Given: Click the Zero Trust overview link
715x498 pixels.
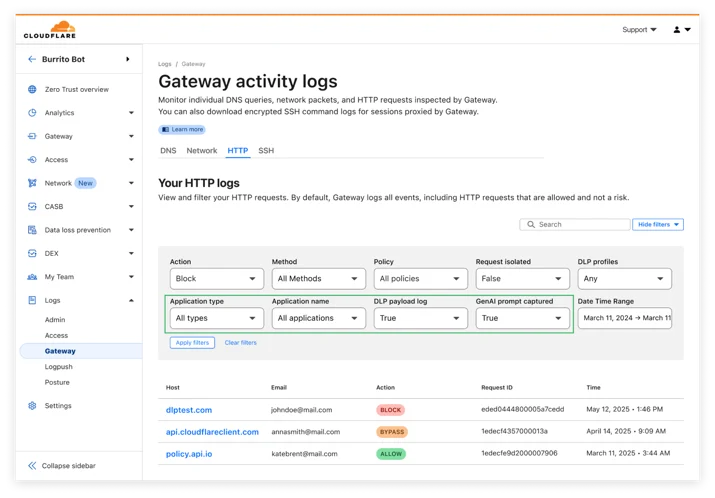Looking at the screenshot, I should pyautogui.click(x=77, y=89).
